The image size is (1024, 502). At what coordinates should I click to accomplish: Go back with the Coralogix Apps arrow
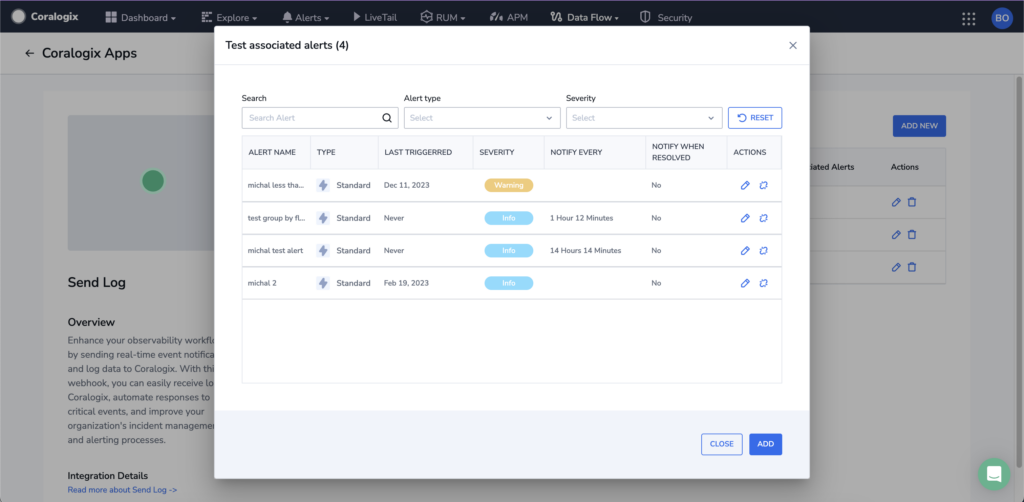pyautogui.click(x=29, y=54)
